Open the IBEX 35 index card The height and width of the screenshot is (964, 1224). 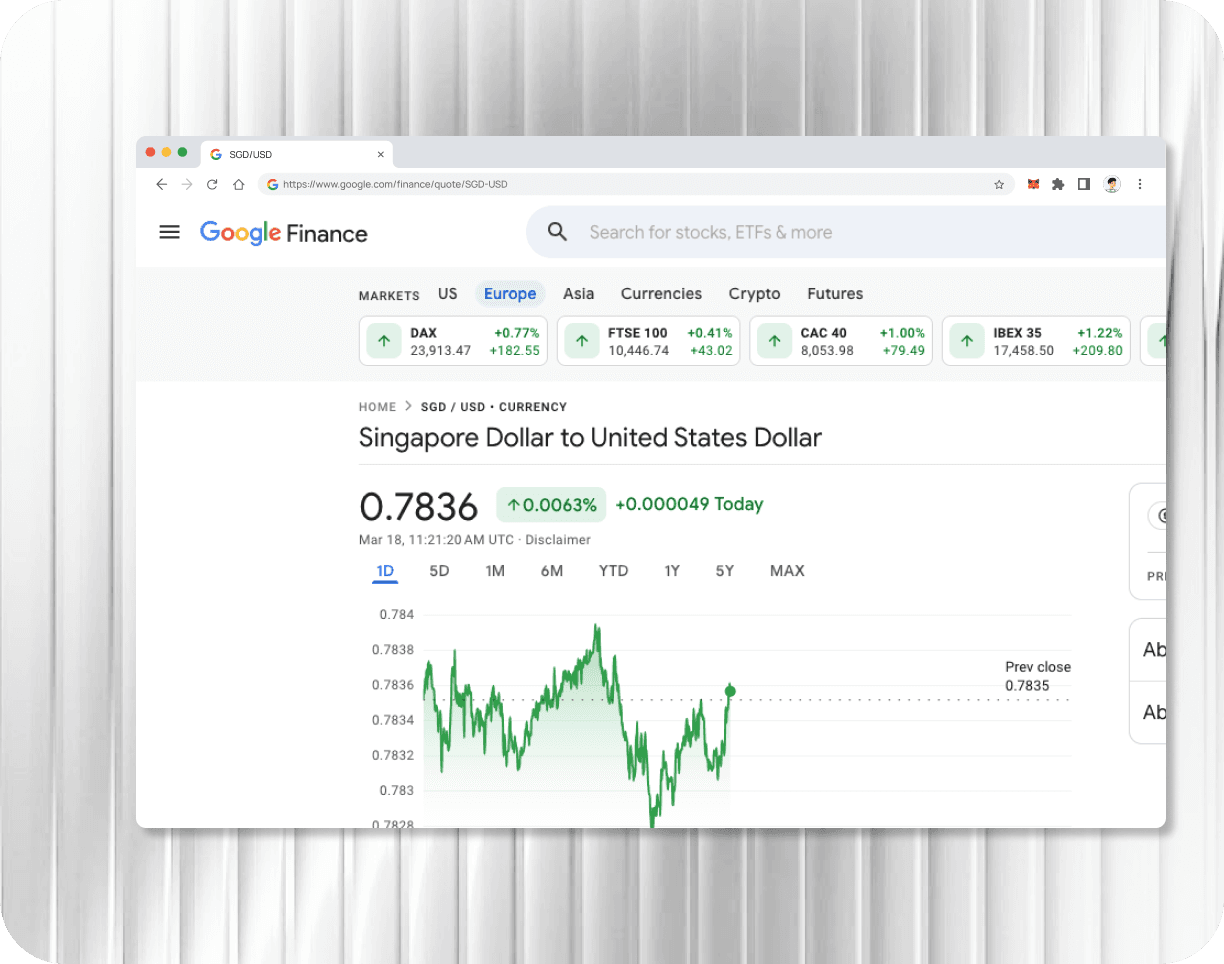pyautogui.click(x=1036, y=341)
